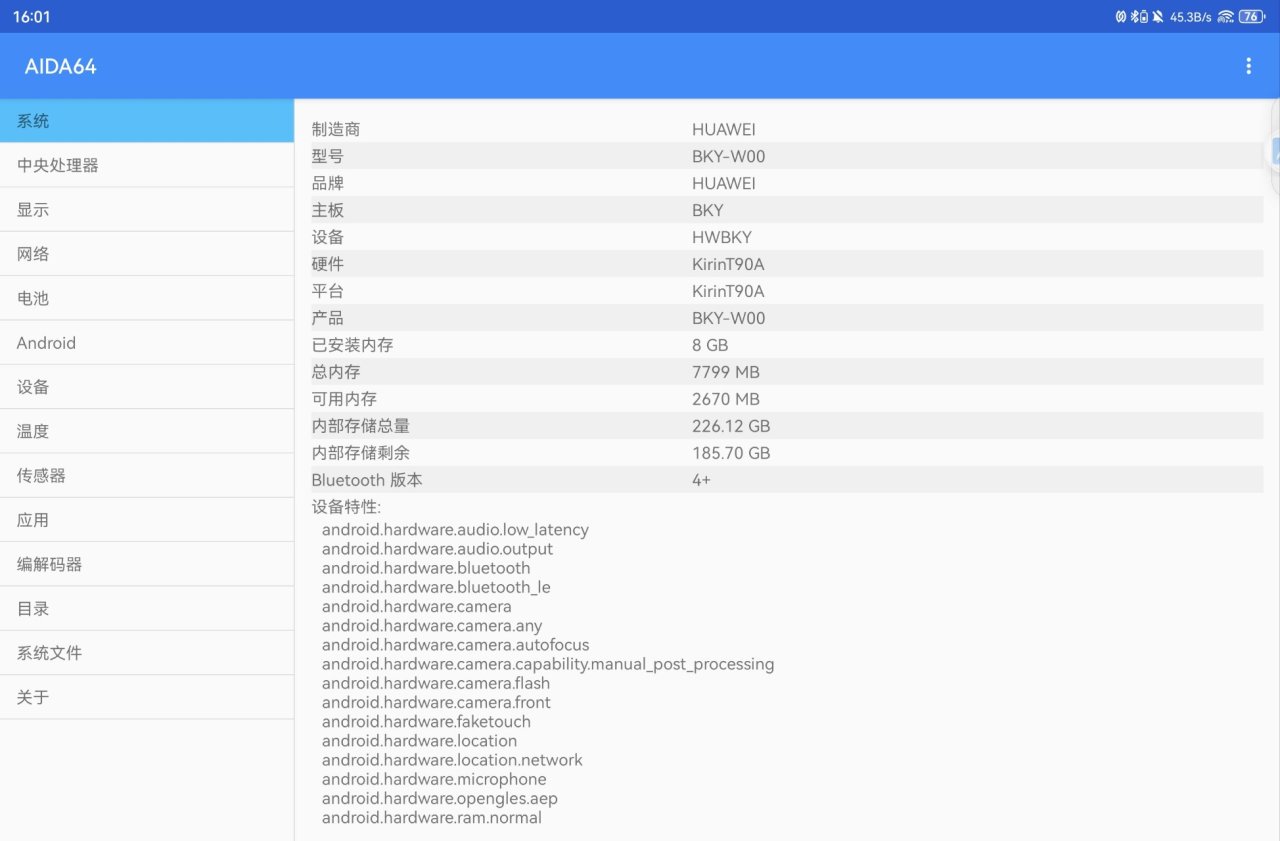Click android.hardware.camera.autofocus entry
This screenshot has width=1280, height=841.
456,645
